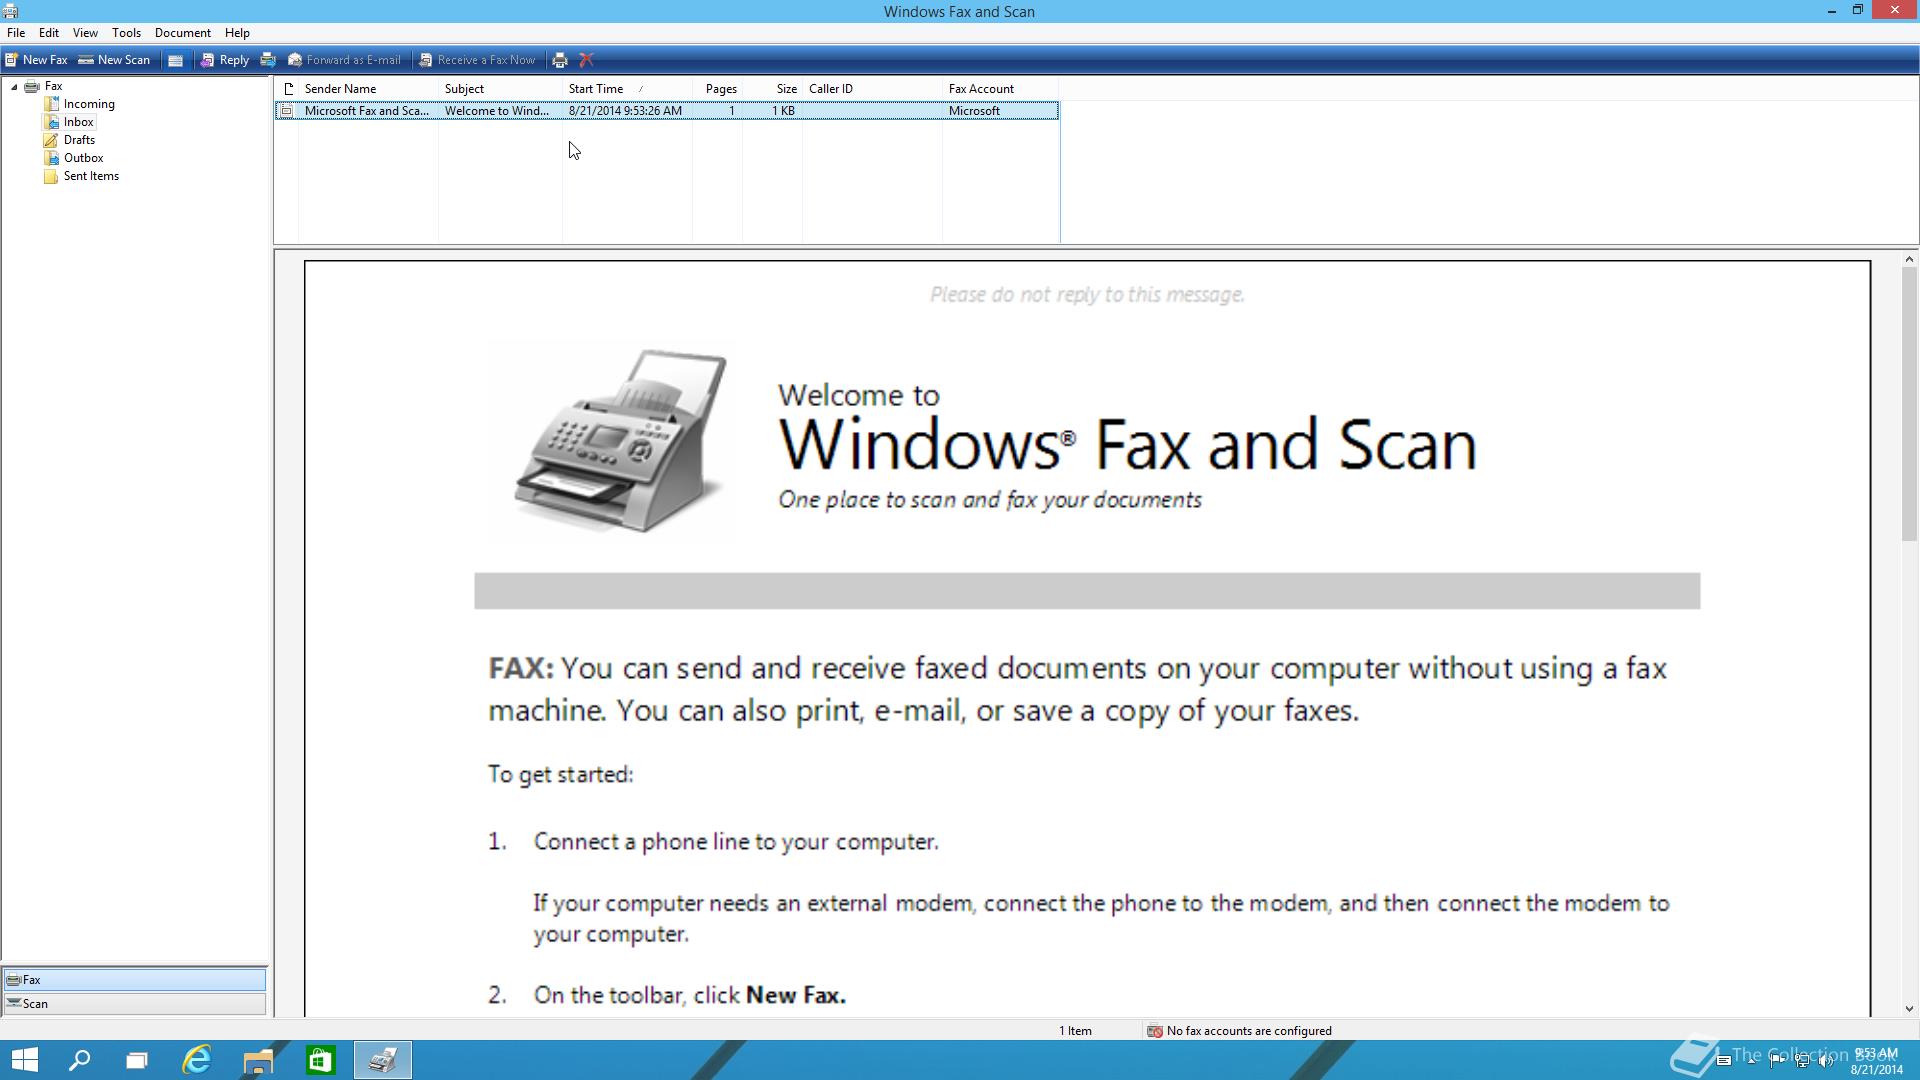Sort by the Start Time column header
Viewport: 1920px width, 1080px height.
[x=596, y=89]
